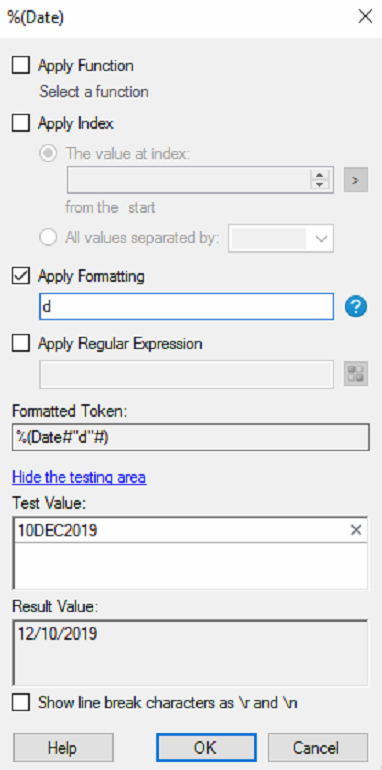Select The value at index radio button
Image resolution: width=382 pixels, height=770 pixels.
click(48, 154)
